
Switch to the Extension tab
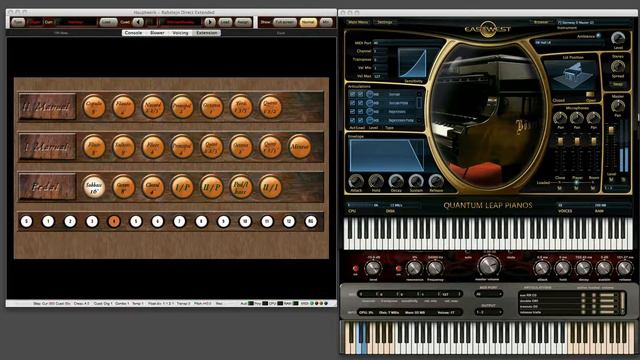207,33
